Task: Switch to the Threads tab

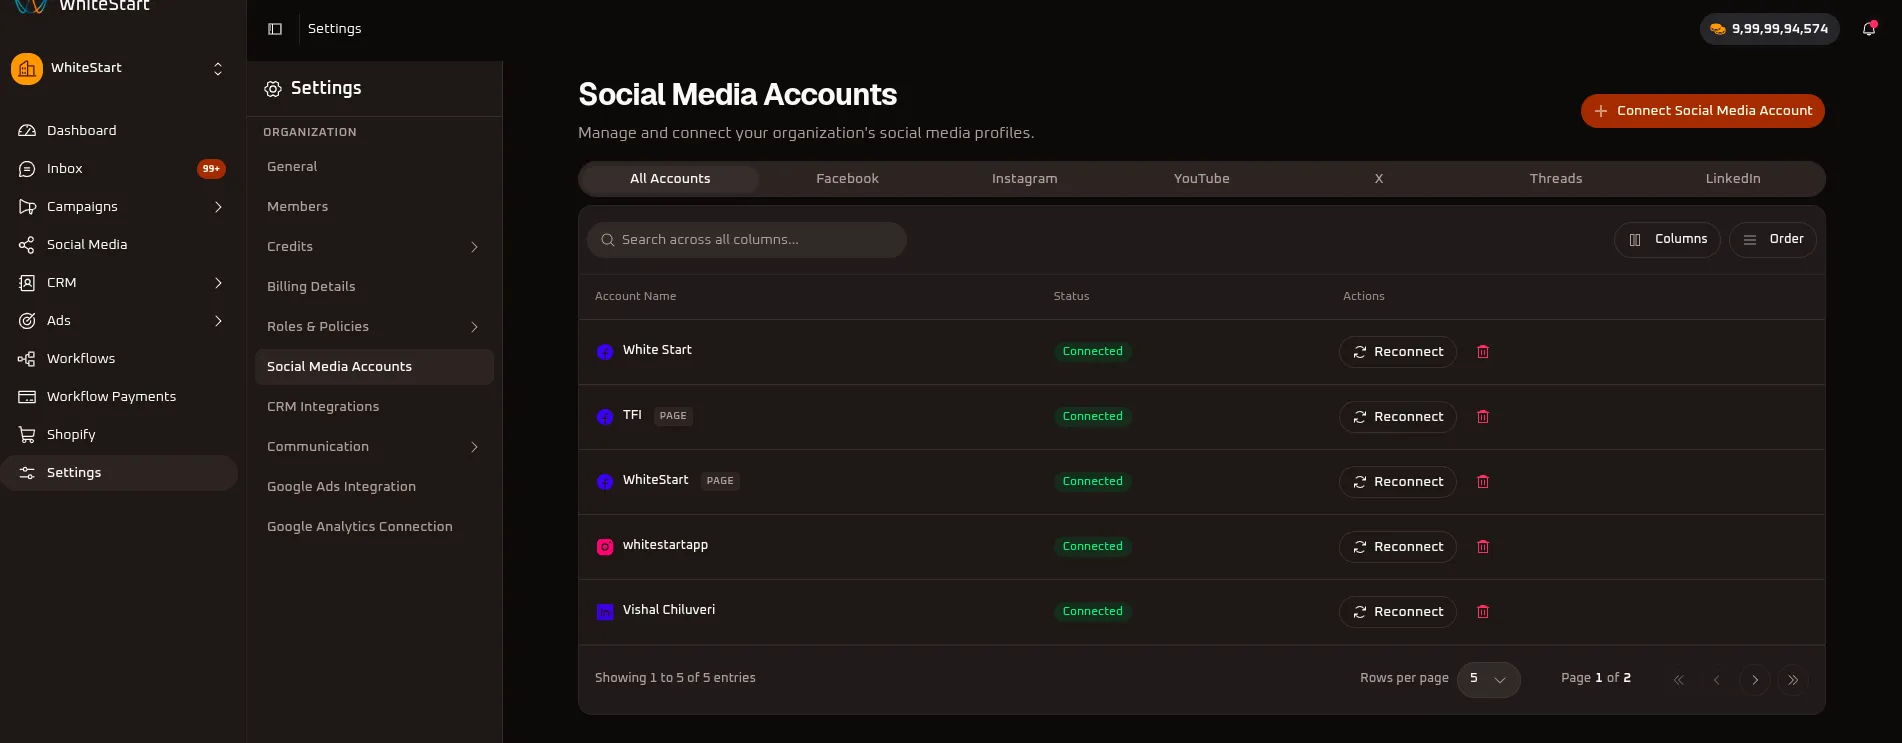Action: coord(1555,179)
